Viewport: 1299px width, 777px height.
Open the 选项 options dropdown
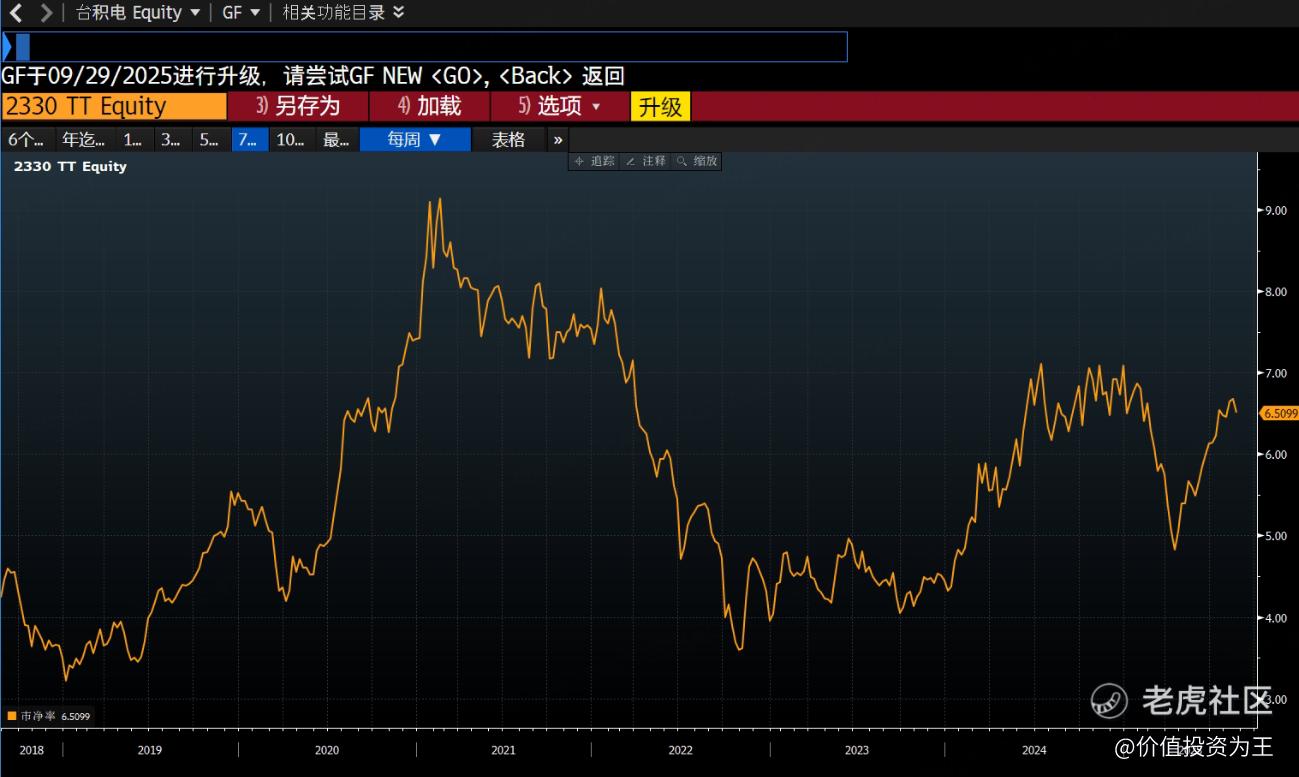pos(559,106)
